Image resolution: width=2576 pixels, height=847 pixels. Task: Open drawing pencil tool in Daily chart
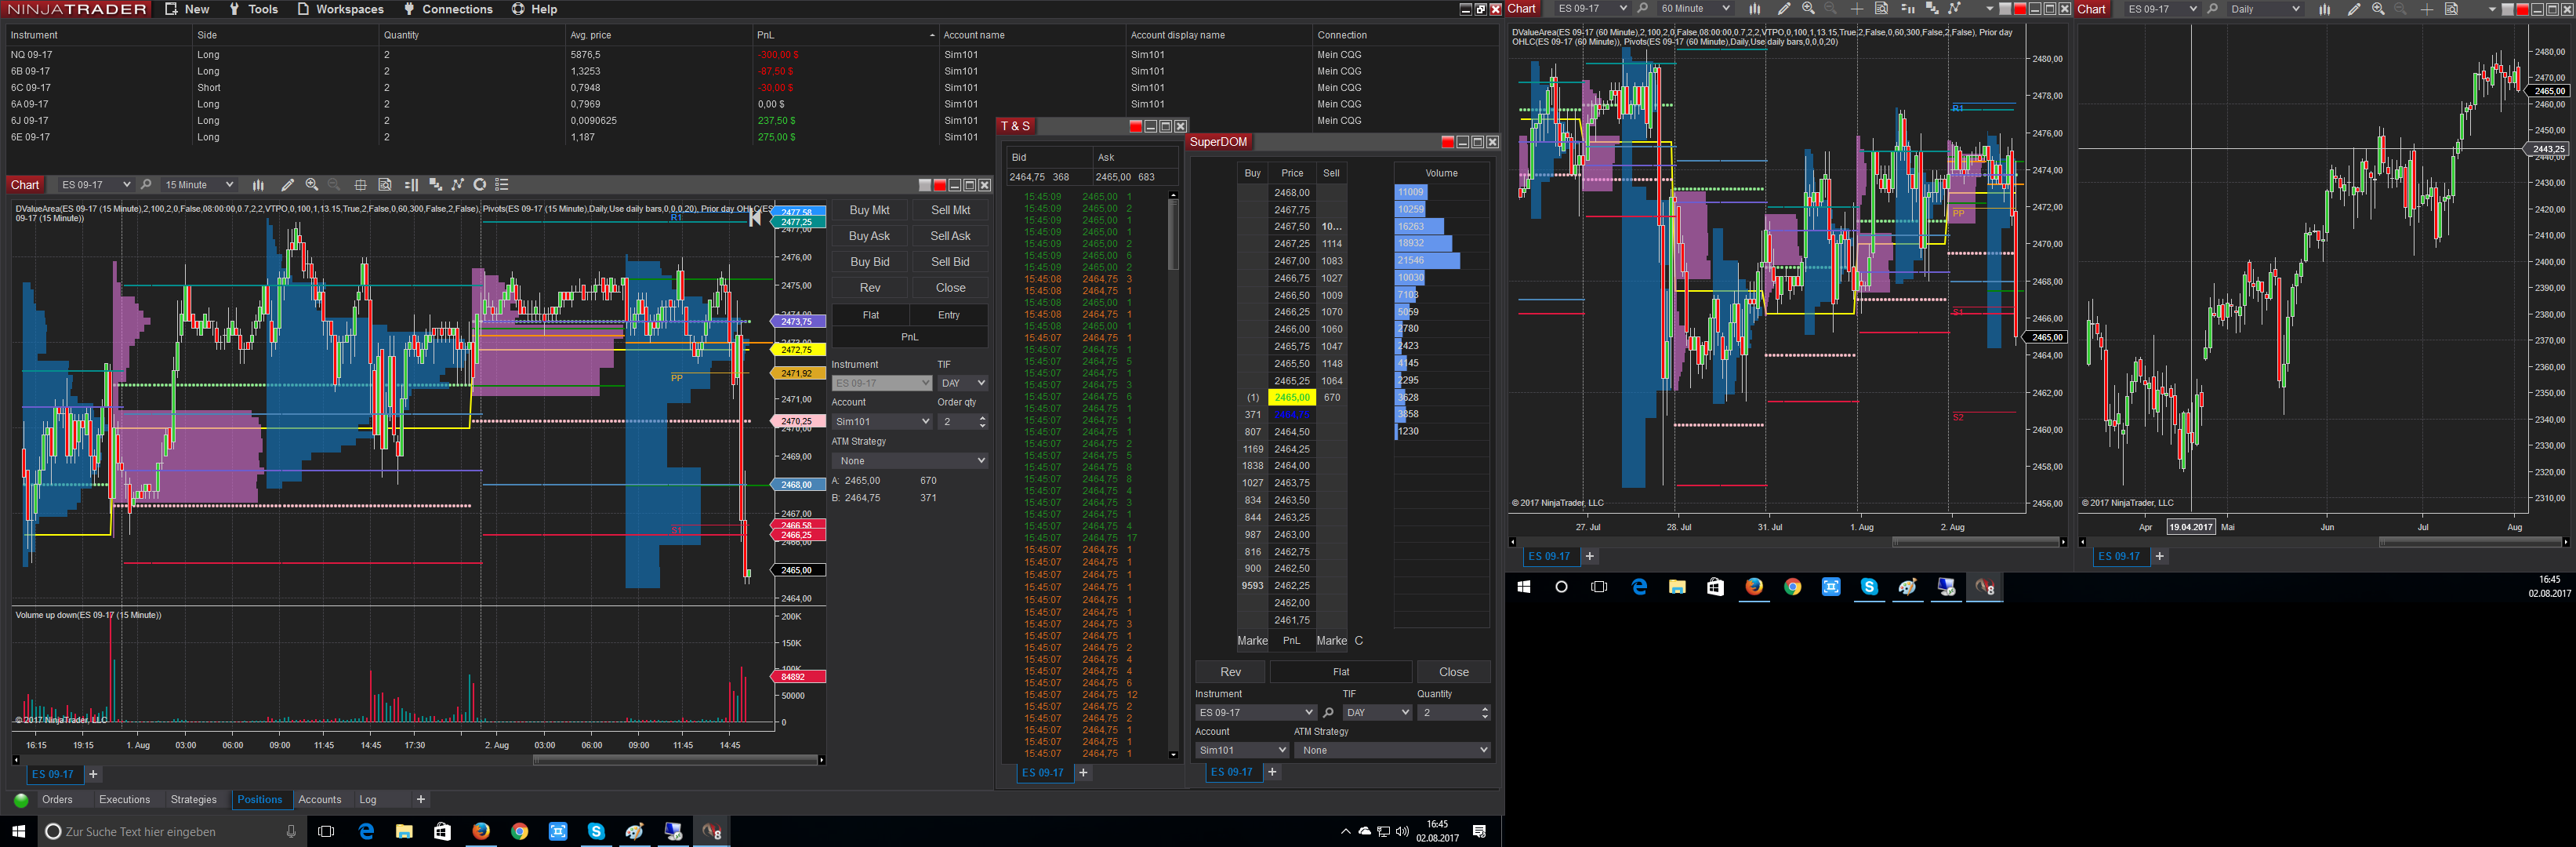pos(2354,9)
